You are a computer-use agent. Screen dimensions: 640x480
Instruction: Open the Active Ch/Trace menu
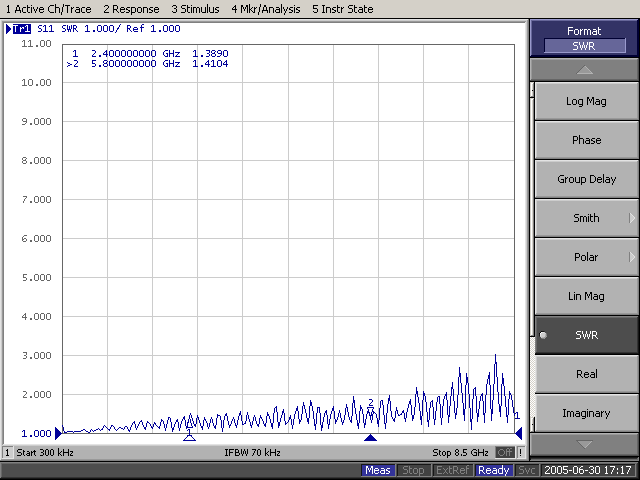(x=48, y=9)
